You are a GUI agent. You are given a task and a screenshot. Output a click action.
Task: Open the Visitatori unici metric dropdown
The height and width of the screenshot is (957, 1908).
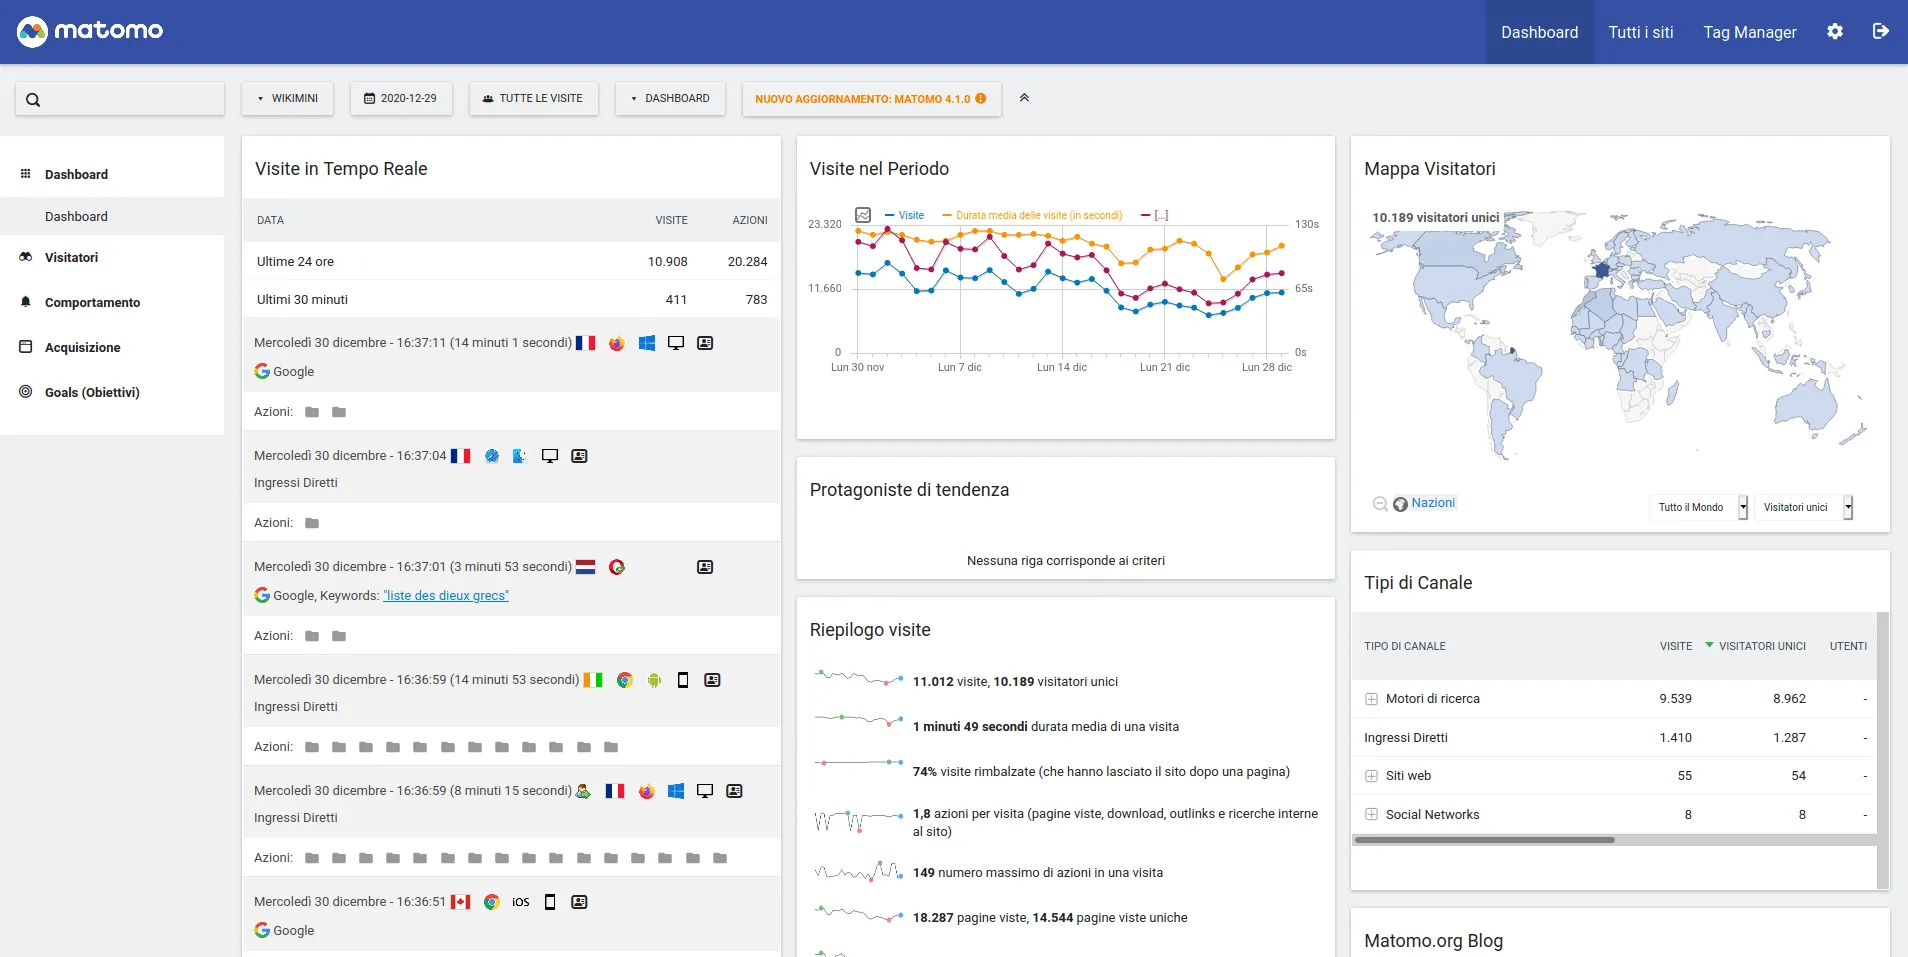[1803, 507]
